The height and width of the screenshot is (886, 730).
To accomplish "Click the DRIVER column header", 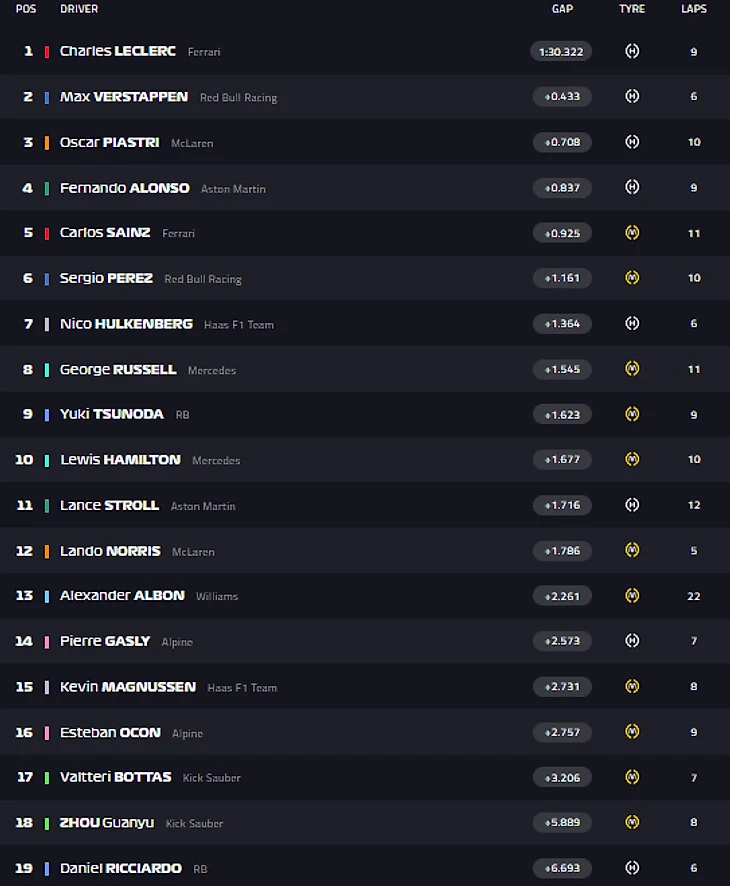I will point(79,9).
